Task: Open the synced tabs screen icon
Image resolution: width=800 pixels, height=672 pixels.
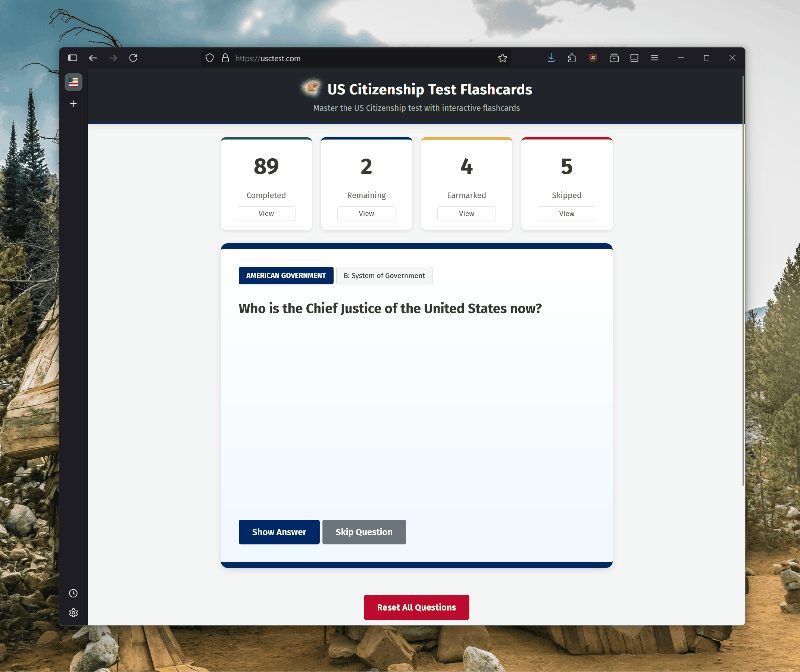Action: click(634, 58)
